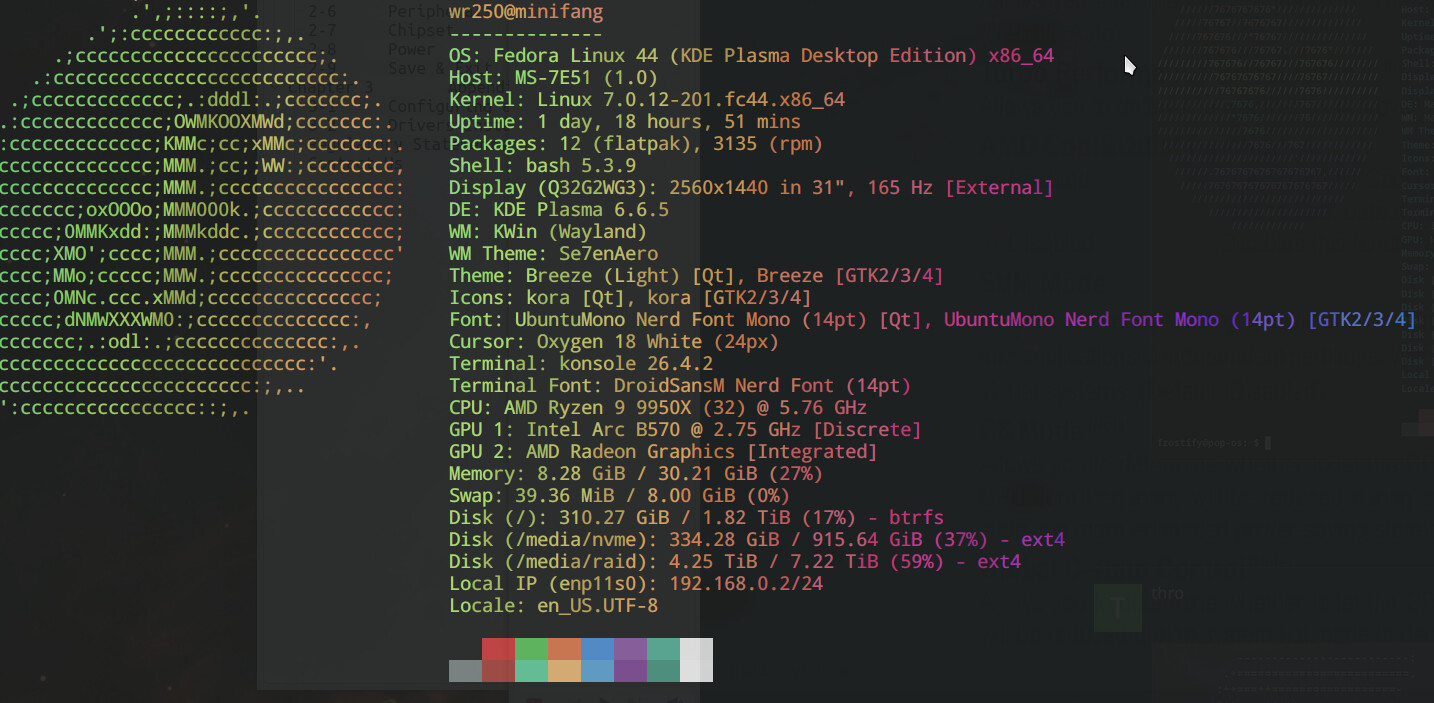Click the Disk (/) 310.27 GiB btrfs line

pos(696,518)
